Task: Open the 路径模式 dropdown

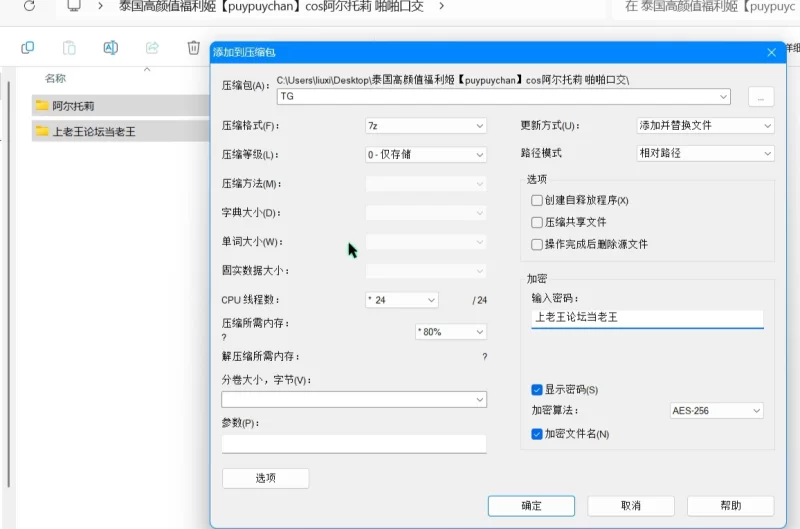Action: 705,153
